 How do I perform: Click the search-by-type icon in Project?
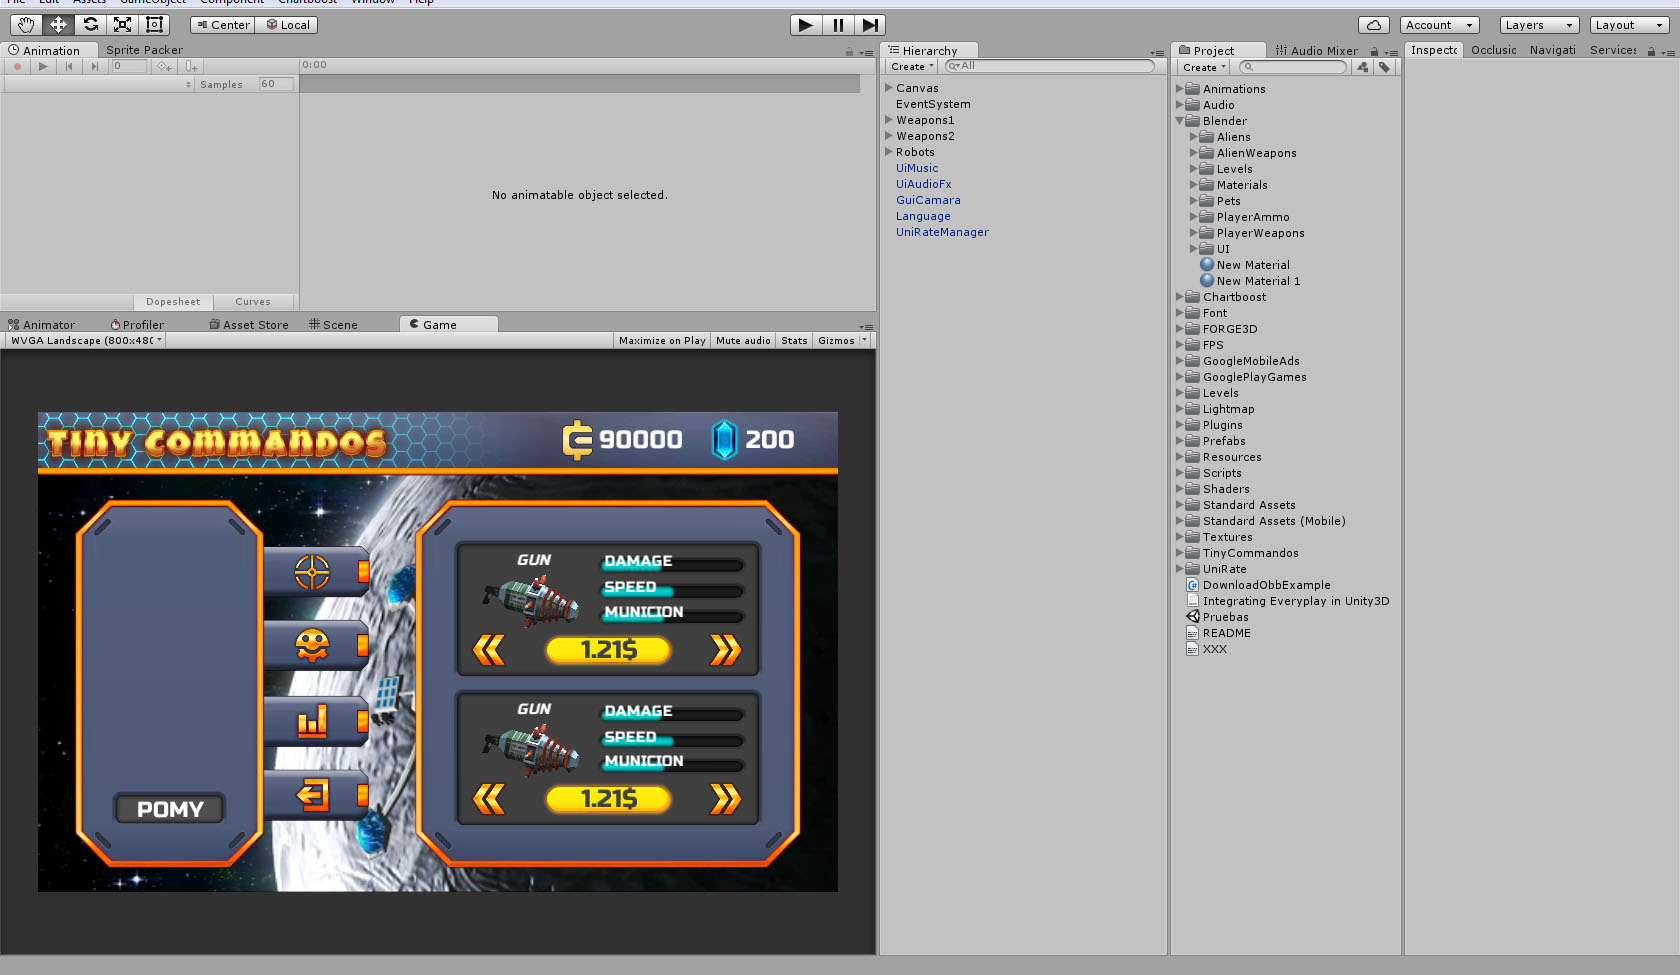pos(1362,67)
